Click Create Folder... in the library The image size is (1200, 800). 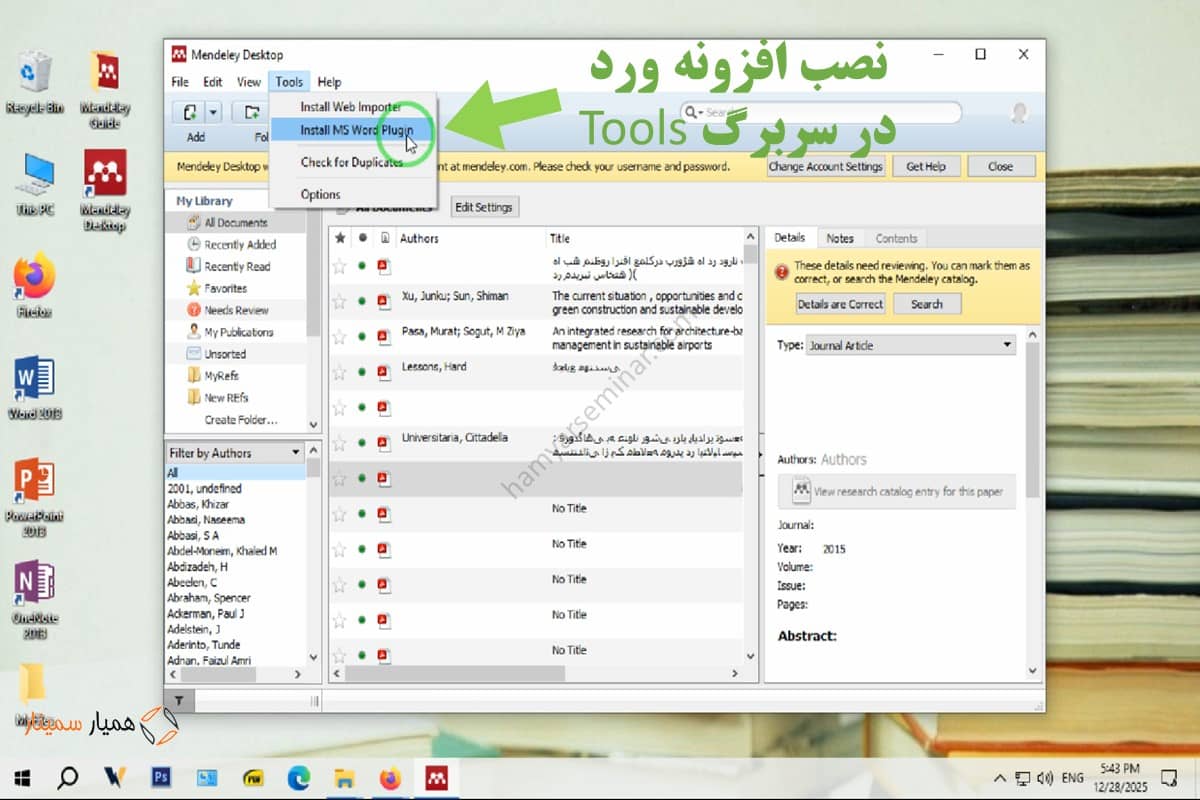(241, 420)
